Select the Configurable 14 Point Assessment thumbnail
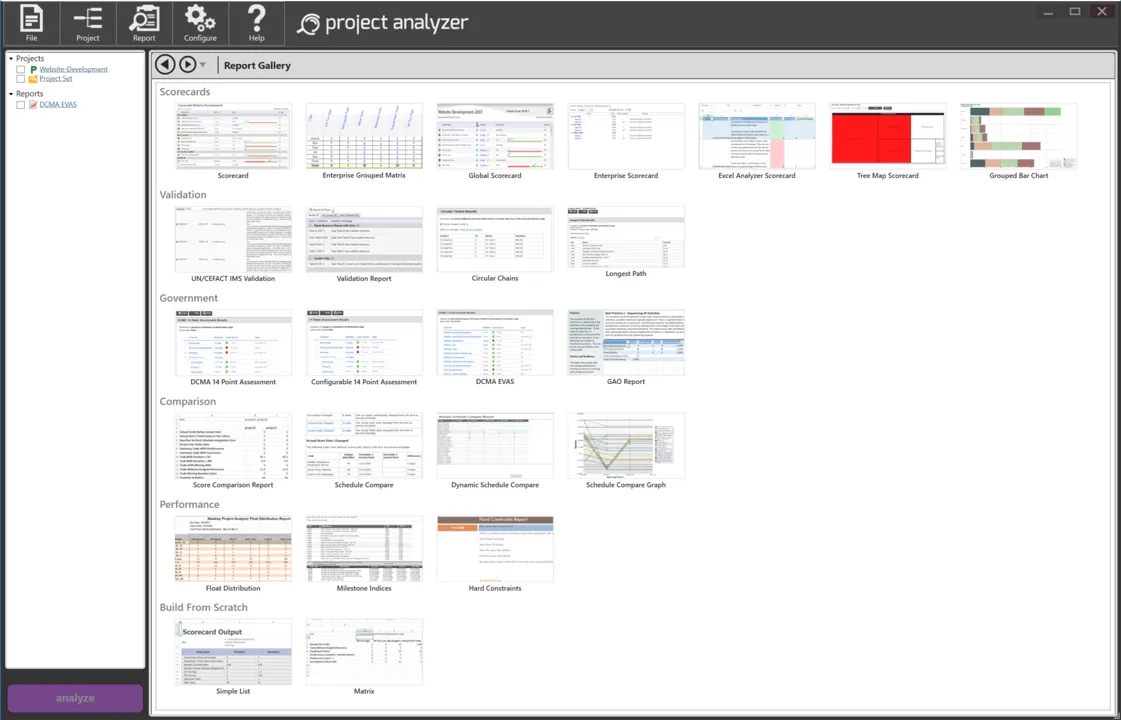The image size is (1121, 720). [x=364, y=342]
